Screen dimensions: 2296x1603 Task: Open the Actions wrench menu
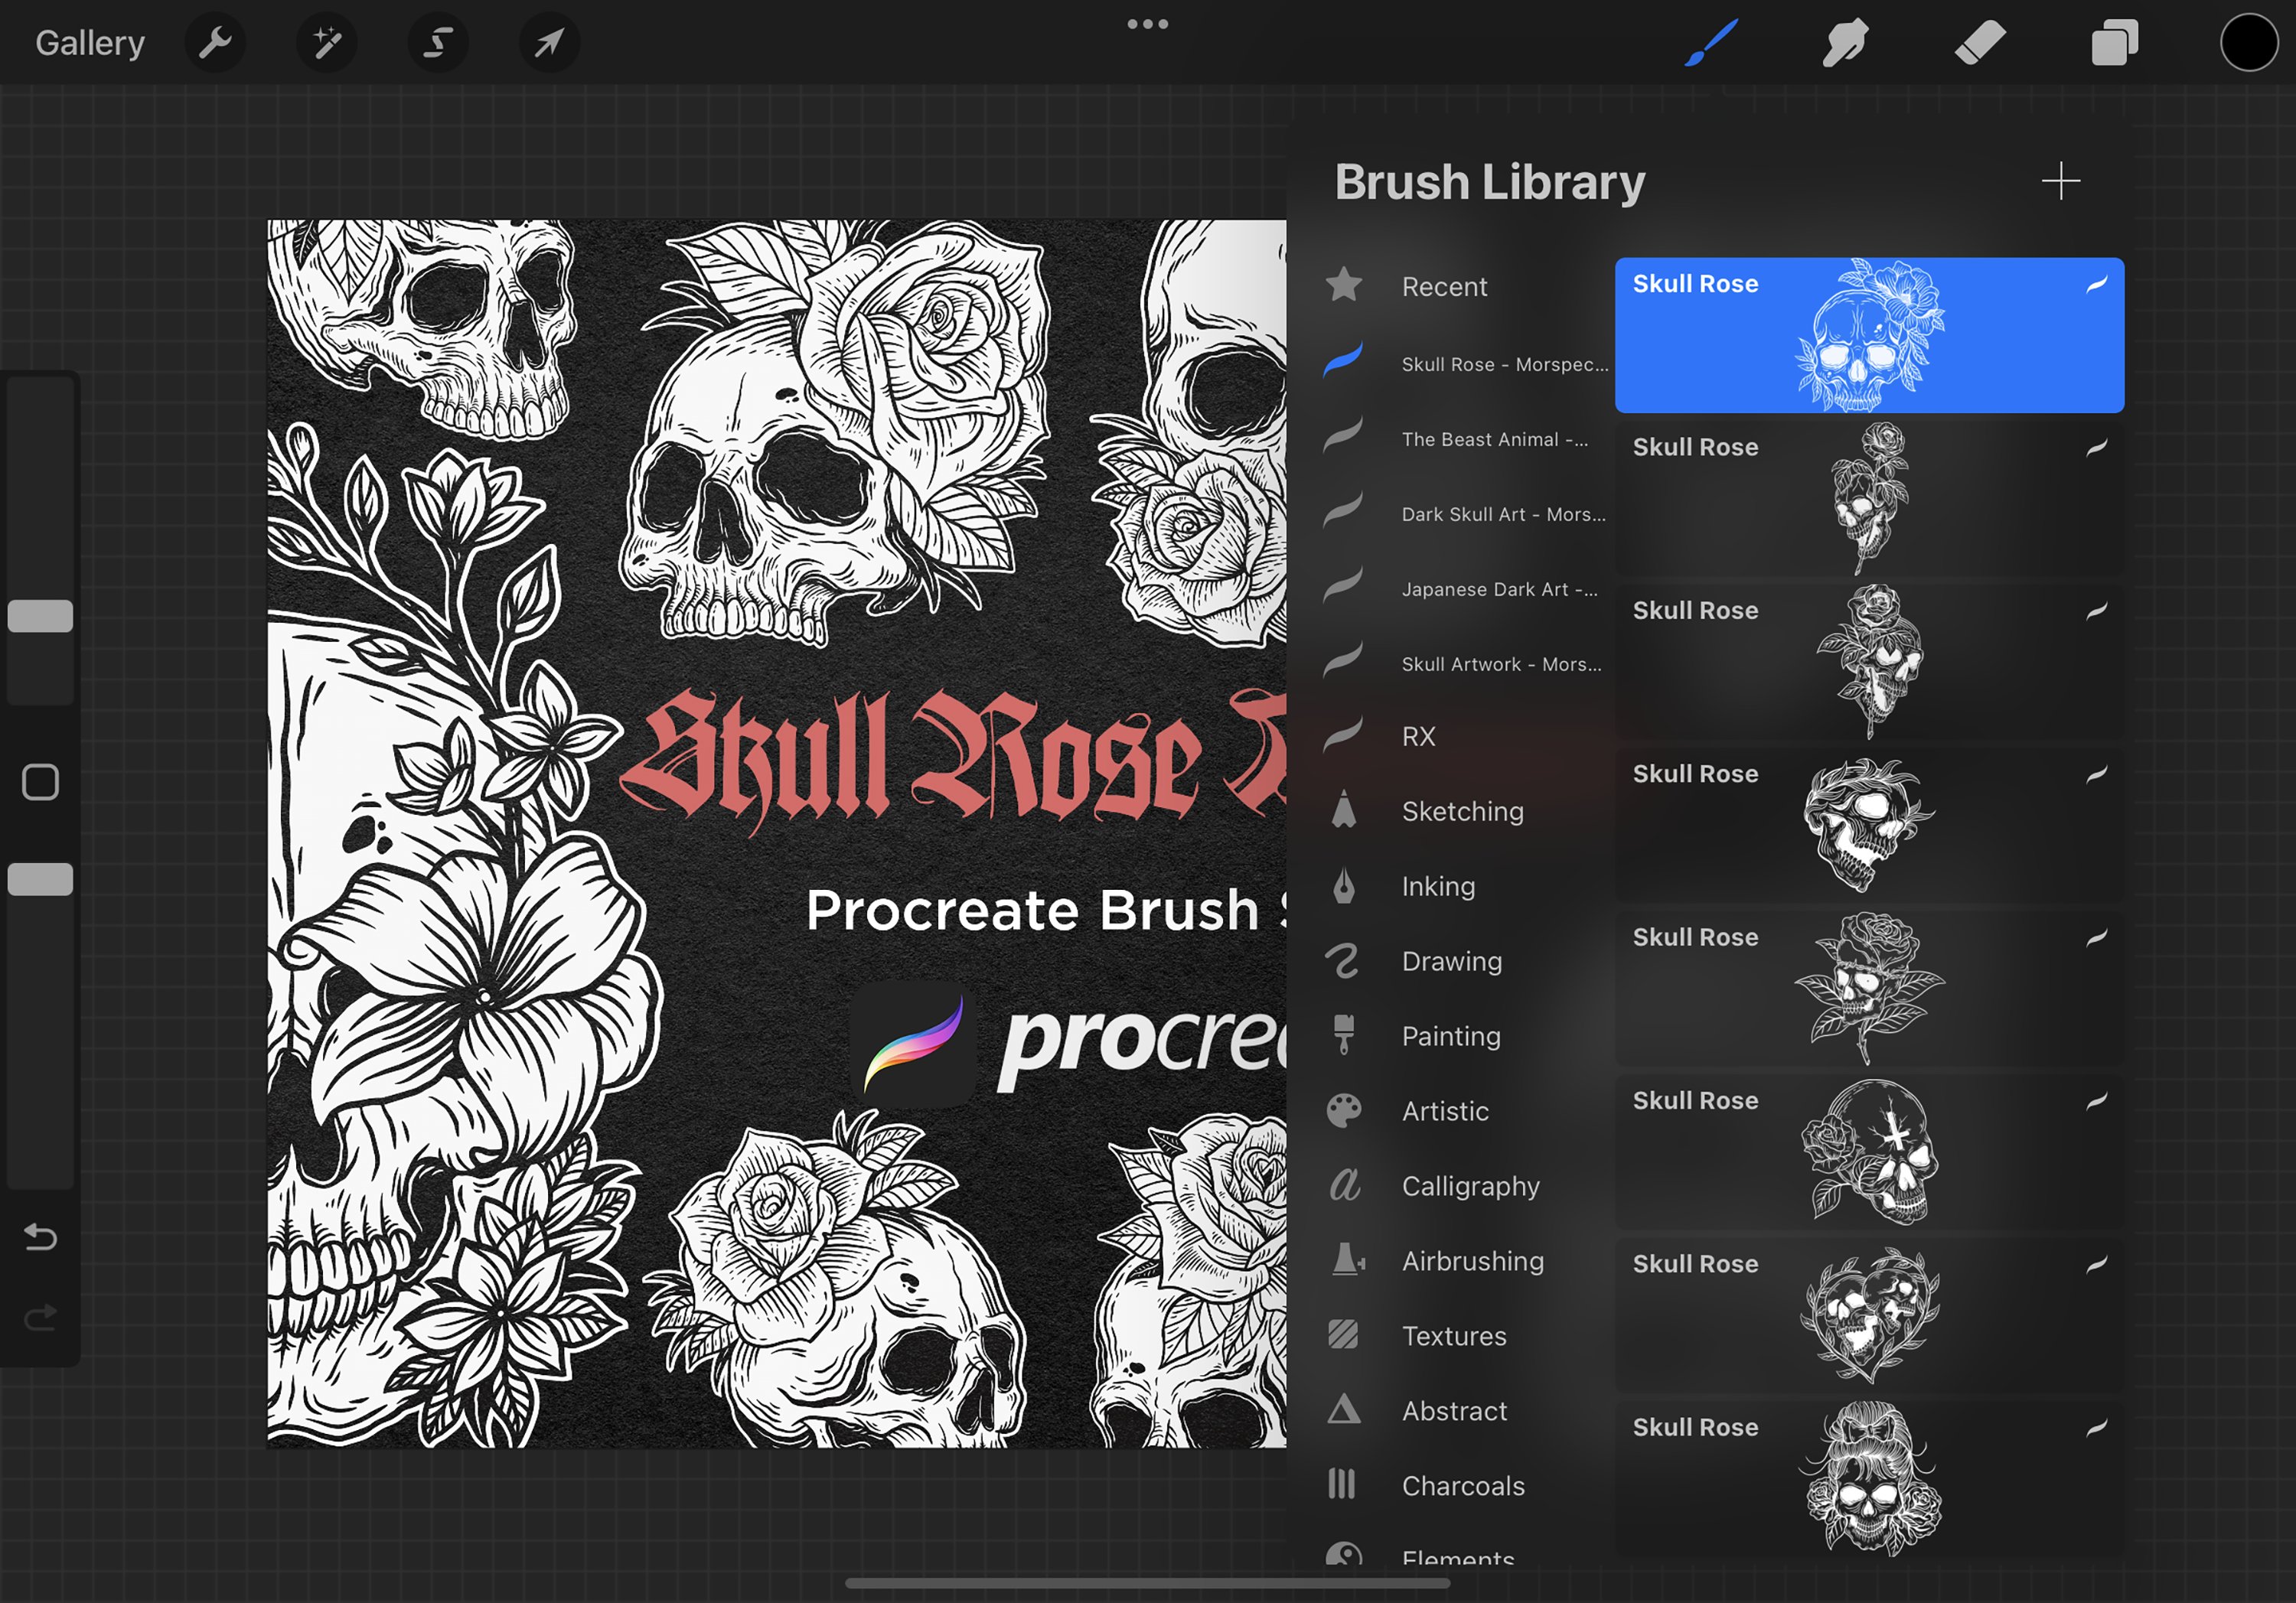215,43
